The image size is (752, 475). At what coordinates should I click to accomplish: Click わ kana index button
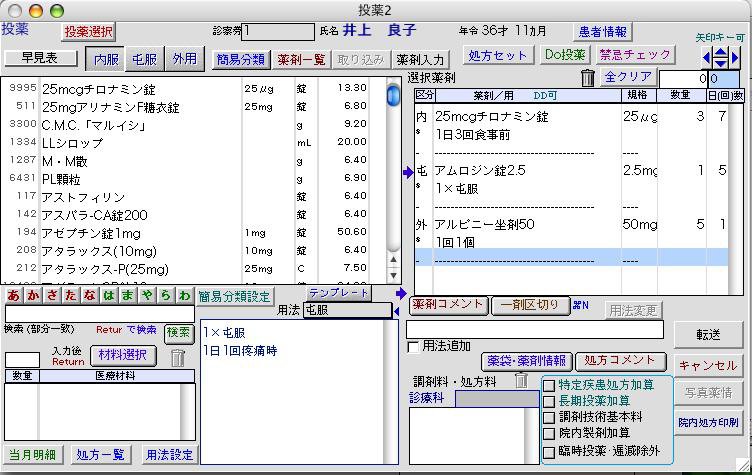click(x=185, y=296)
